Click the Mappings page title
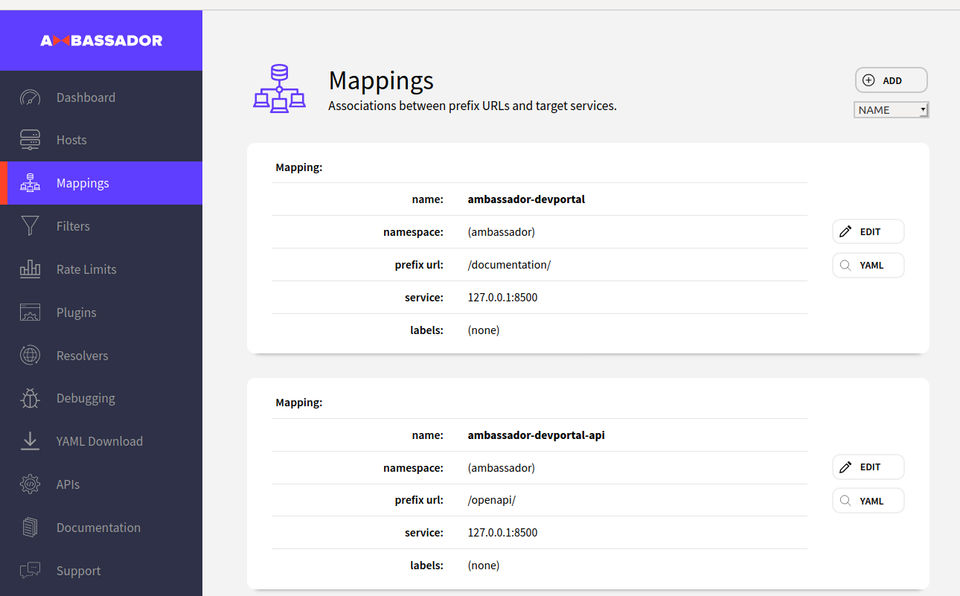The width and height of the screenshot is (960, 596). coord(381,81)
